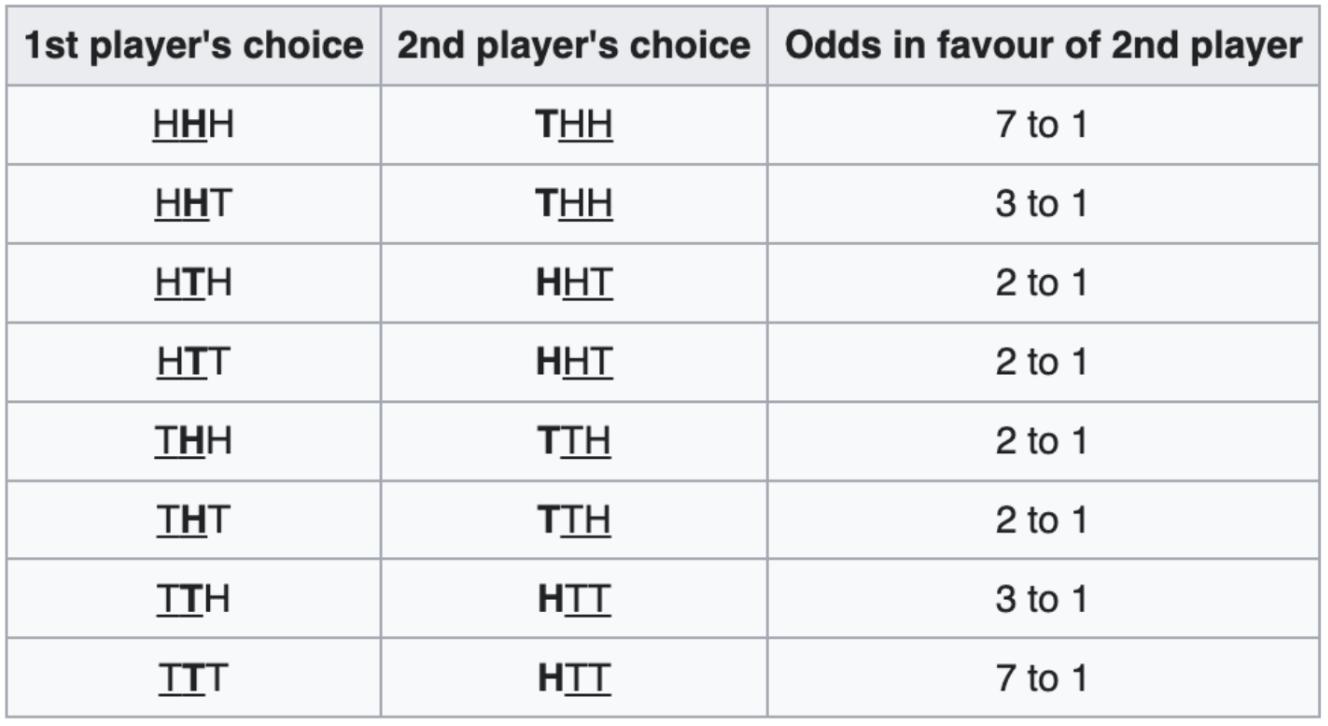
Task: Click THH in the 1st player's column
Action: click(193, 441)
